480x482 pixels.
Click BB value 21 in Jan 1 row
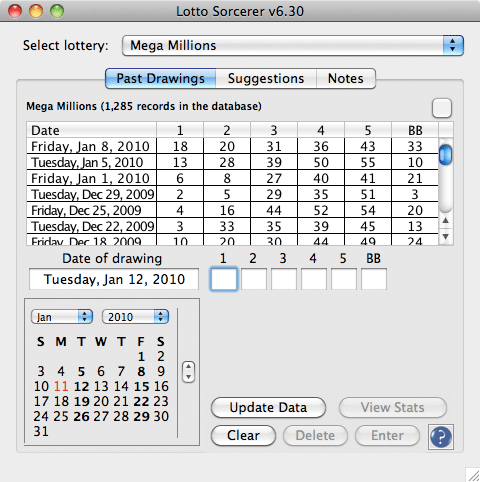click(x=415, y=178)
